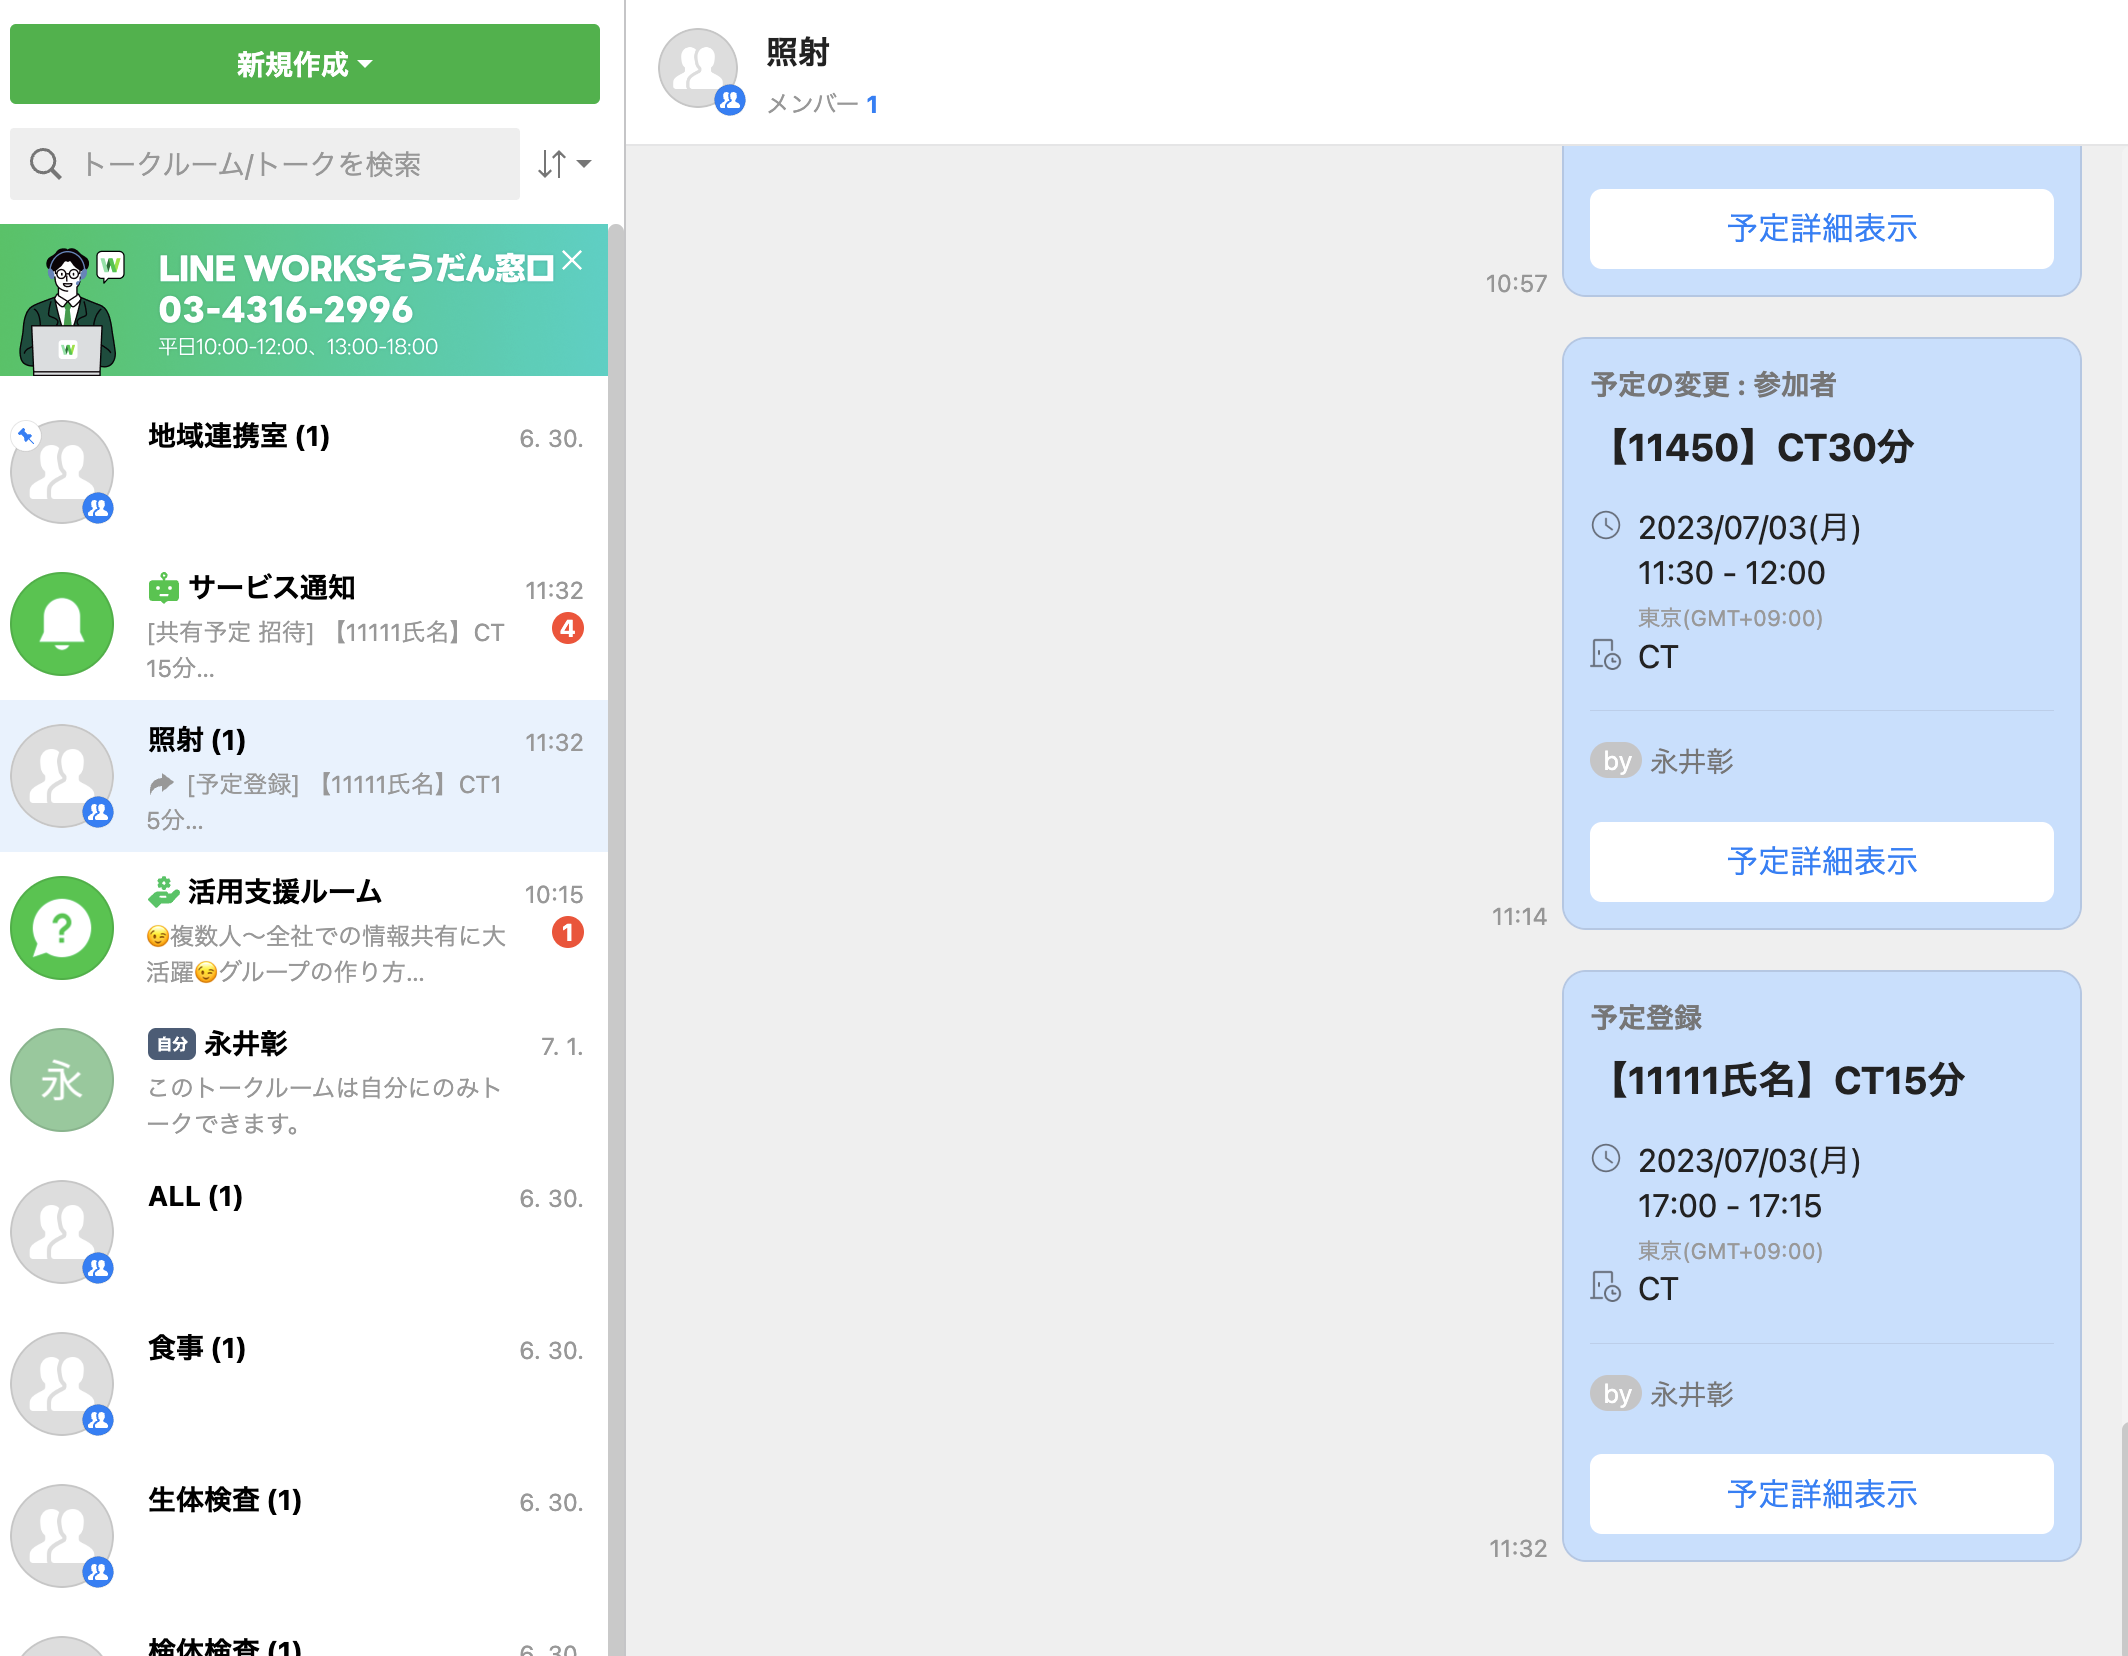Click the clock icon on 【11450】CT30分 card
This screenshot has height=1656, width=2128.
[x=1606, y=525]
